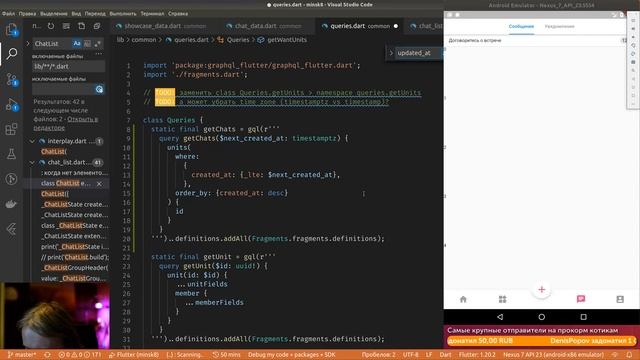Open the Вид menu
The height and width of the screenshot is (360, 640).
[76, 13]
